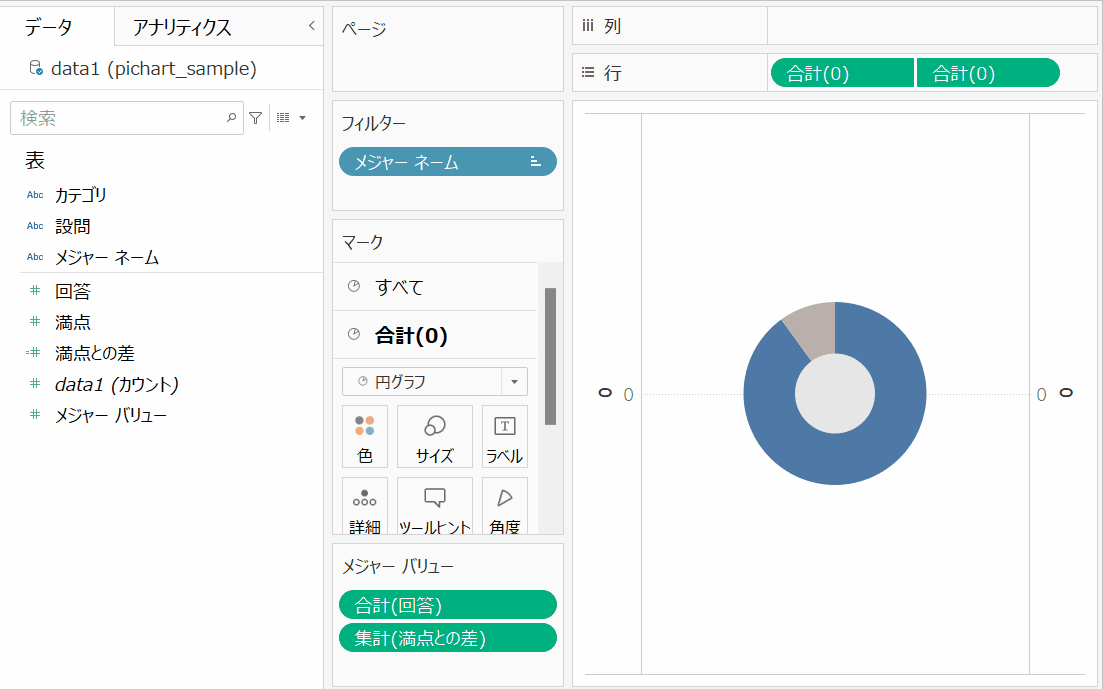Select the 合計(0) marks card row
1103x689 pixels.
click(435, 335)
